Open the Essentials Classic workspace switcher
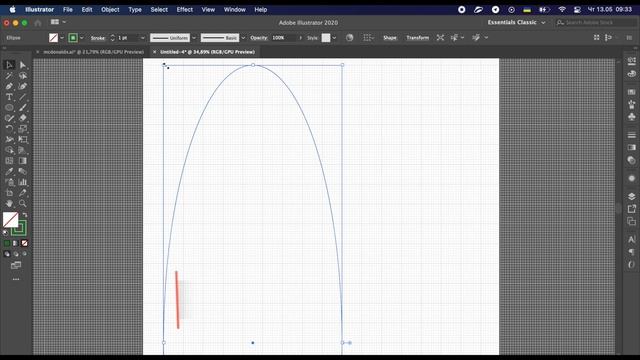This screenshot has width=640, height=360. coord(516,22)
